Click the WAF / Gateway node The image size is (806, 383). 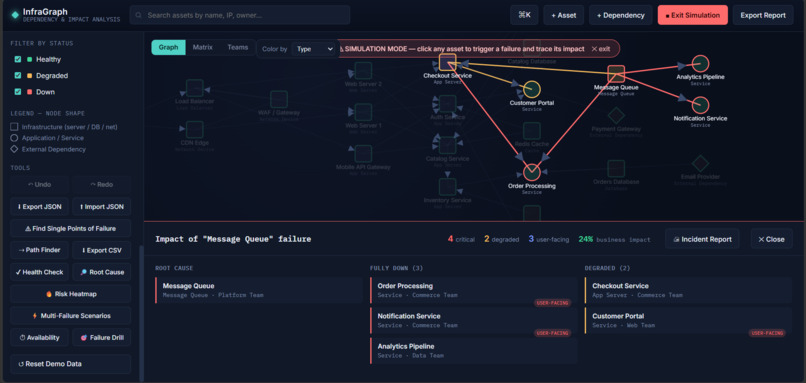pyautogui.click(x=279, y=99)
